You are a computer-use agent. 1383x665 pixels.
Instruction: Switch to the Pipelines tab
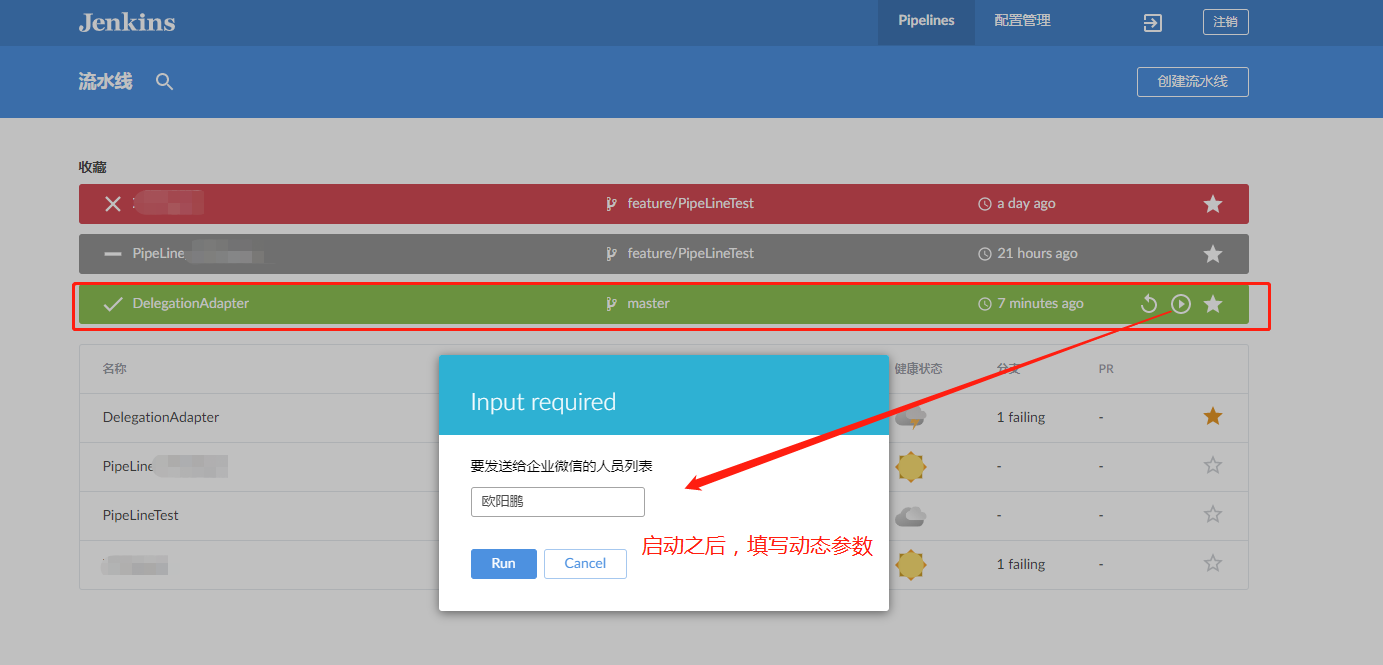click(925, 20)
